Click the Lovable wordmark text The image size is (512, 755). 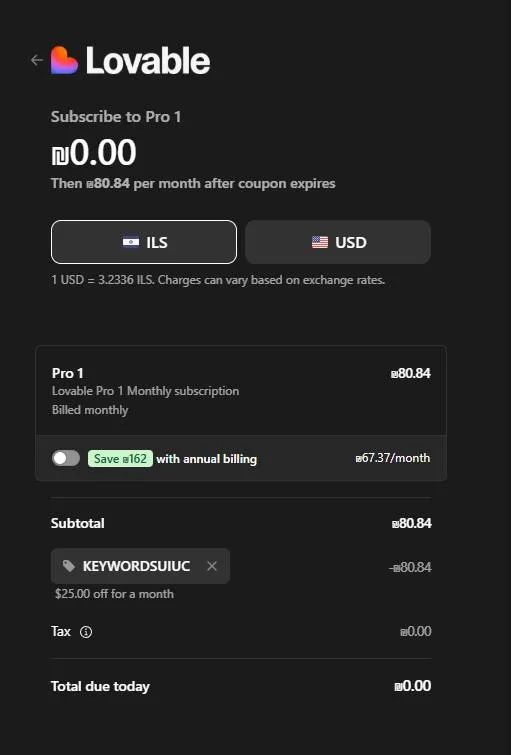coord(148,61)
